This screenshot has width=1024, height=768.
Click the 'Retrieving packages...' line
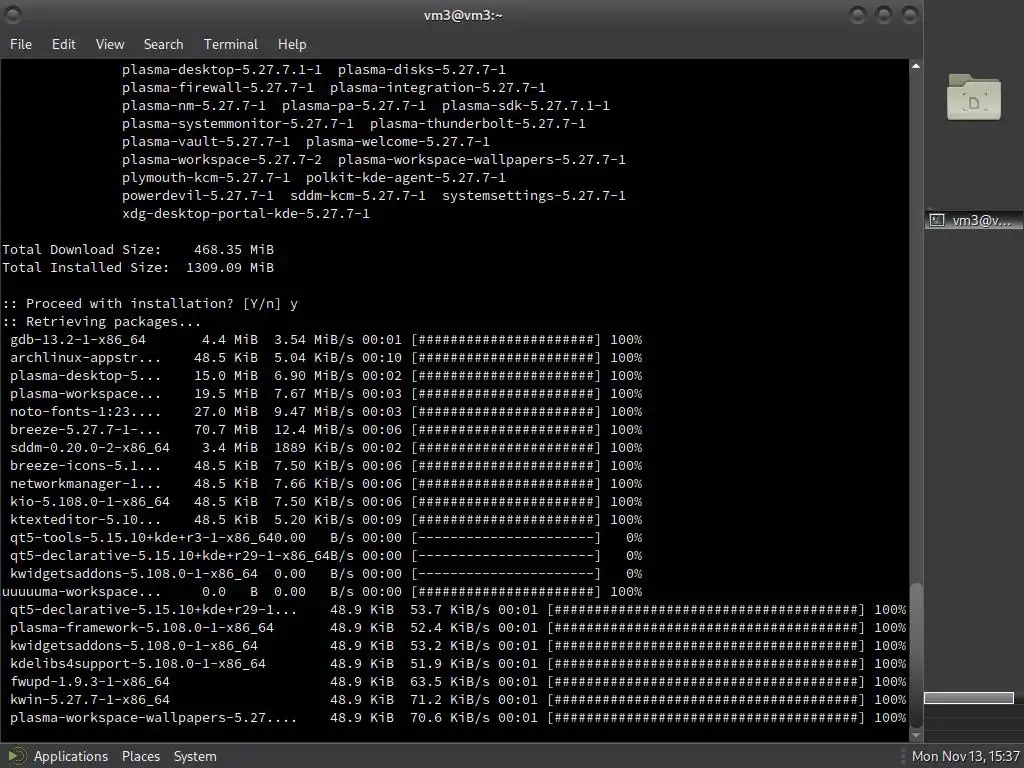[101, 321]
